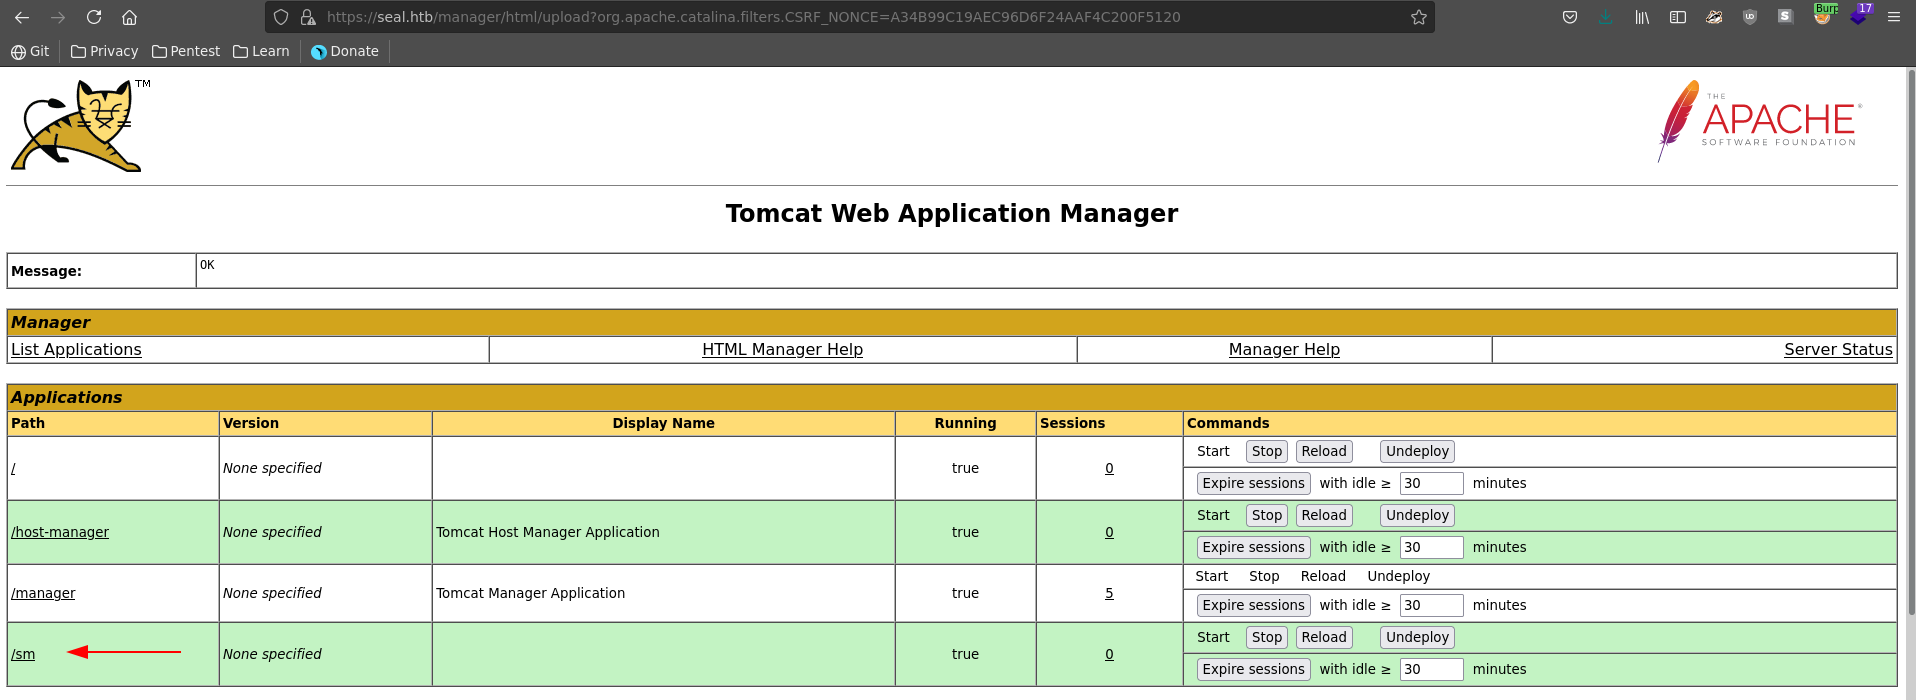
Task: Show the downloads panel arrow icon
Action: 1606,17
